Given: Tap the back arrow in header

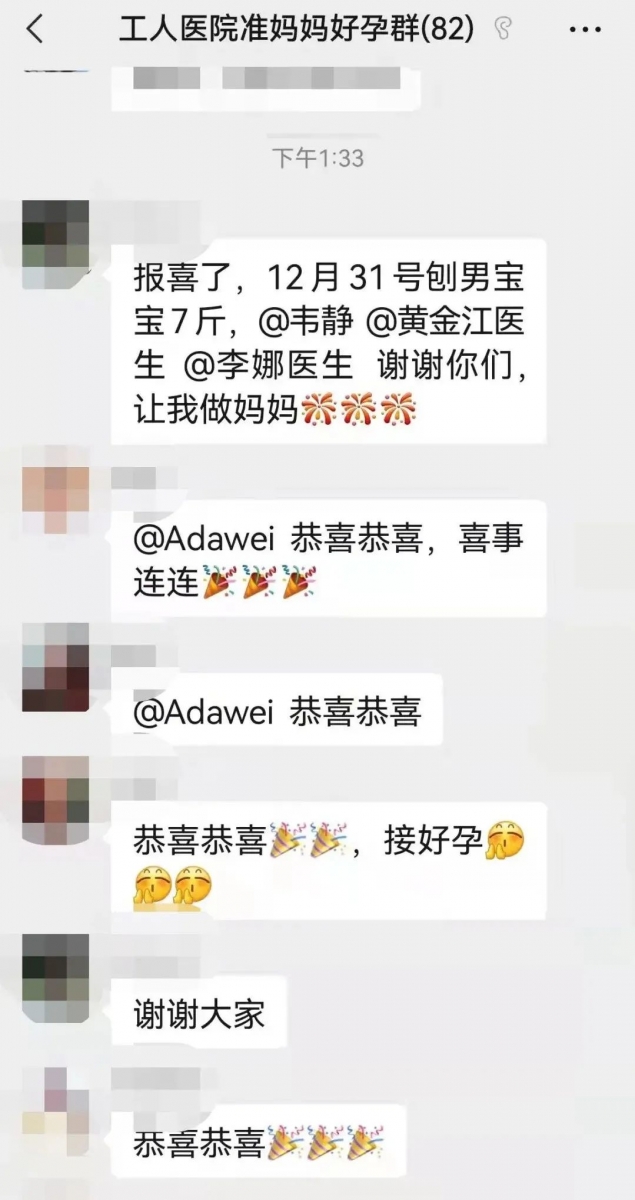Looking at the screenshot, I should [36, 29].
